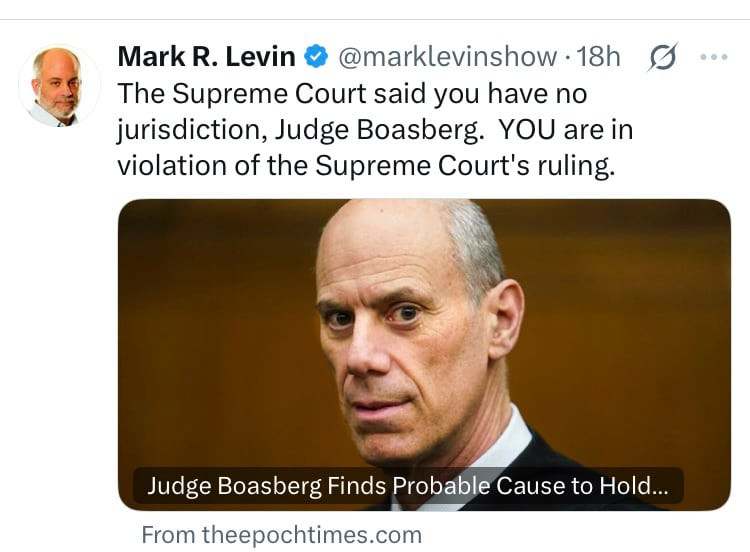
Task: Click the tweet line "violation of the Supreme Court's ruling."
Action: pyautogui.click(x=365, y=166)
